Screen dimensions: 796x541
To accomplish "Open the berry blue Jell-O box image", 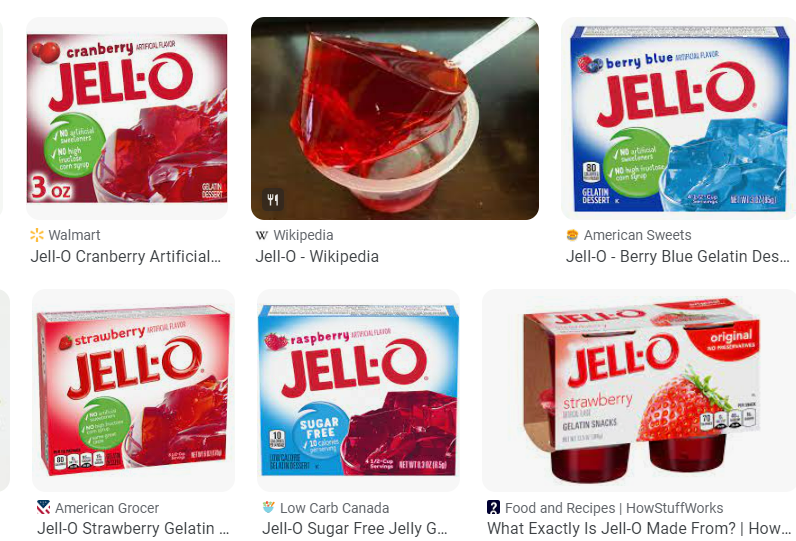I will [678, 118].
